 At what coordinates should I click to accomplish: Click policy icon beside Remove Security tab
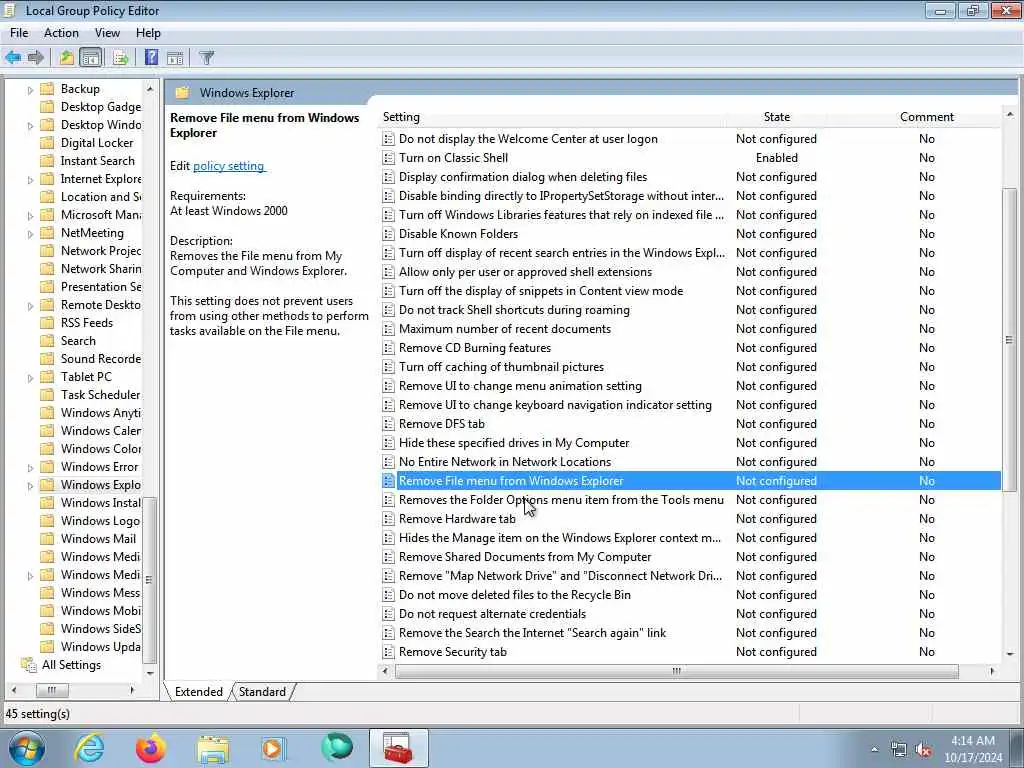(x=388, y=652)
